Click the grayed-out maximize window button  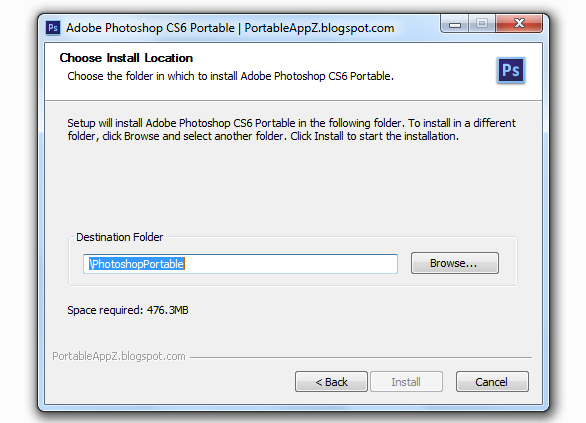point(482,24)
